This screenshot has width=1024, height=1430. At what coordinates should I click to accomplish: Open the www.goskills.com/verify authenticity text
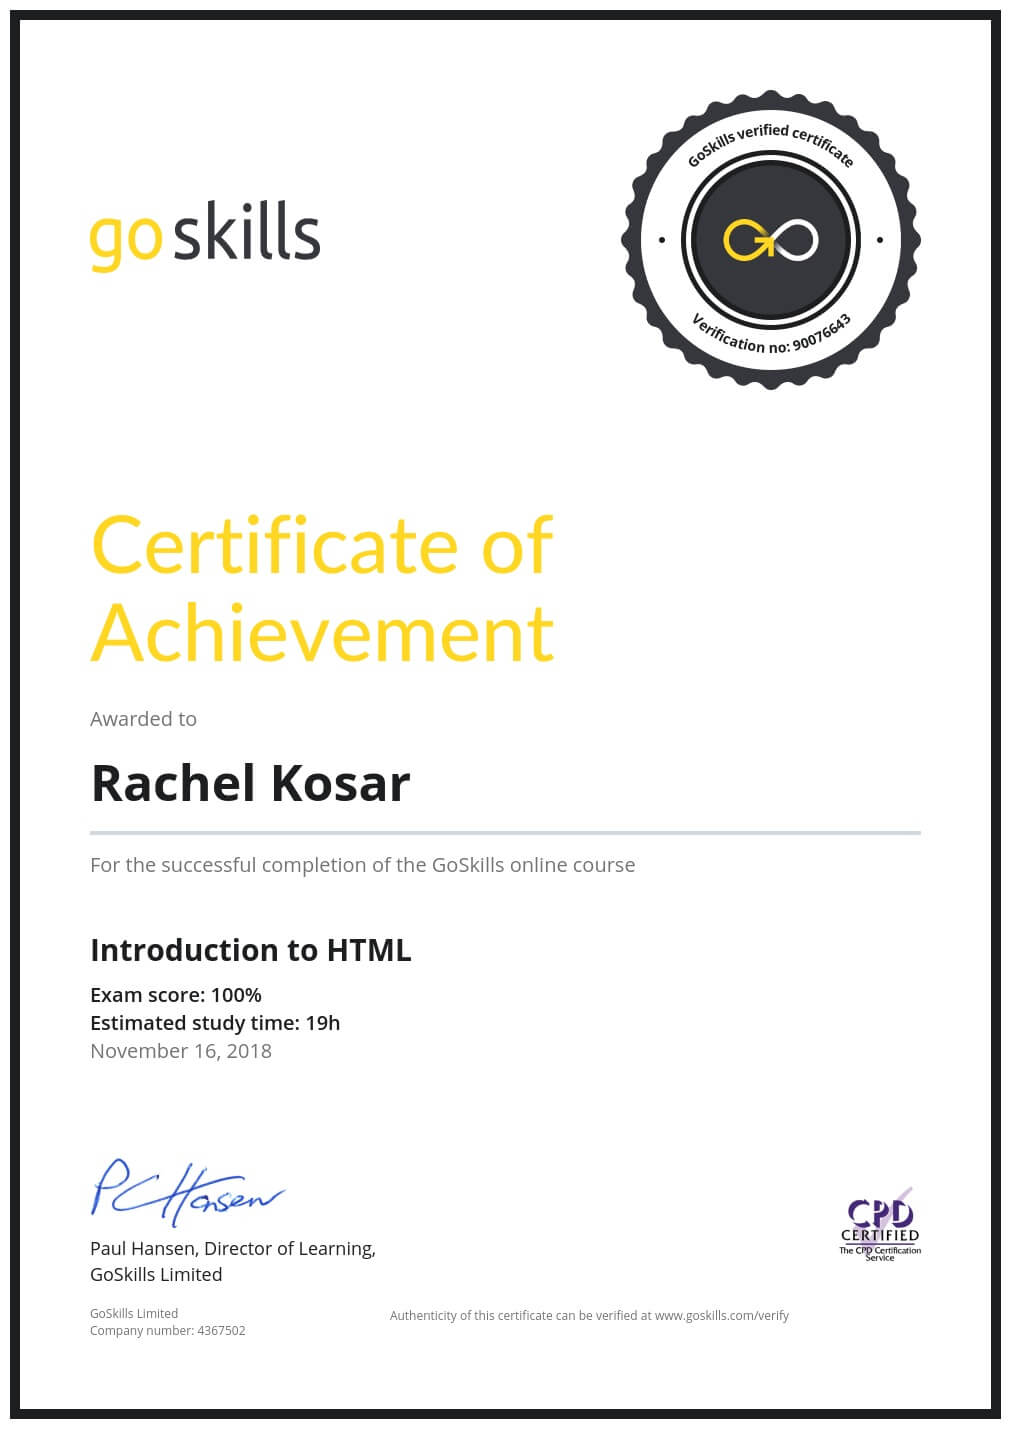click(x=589, y=1316)
